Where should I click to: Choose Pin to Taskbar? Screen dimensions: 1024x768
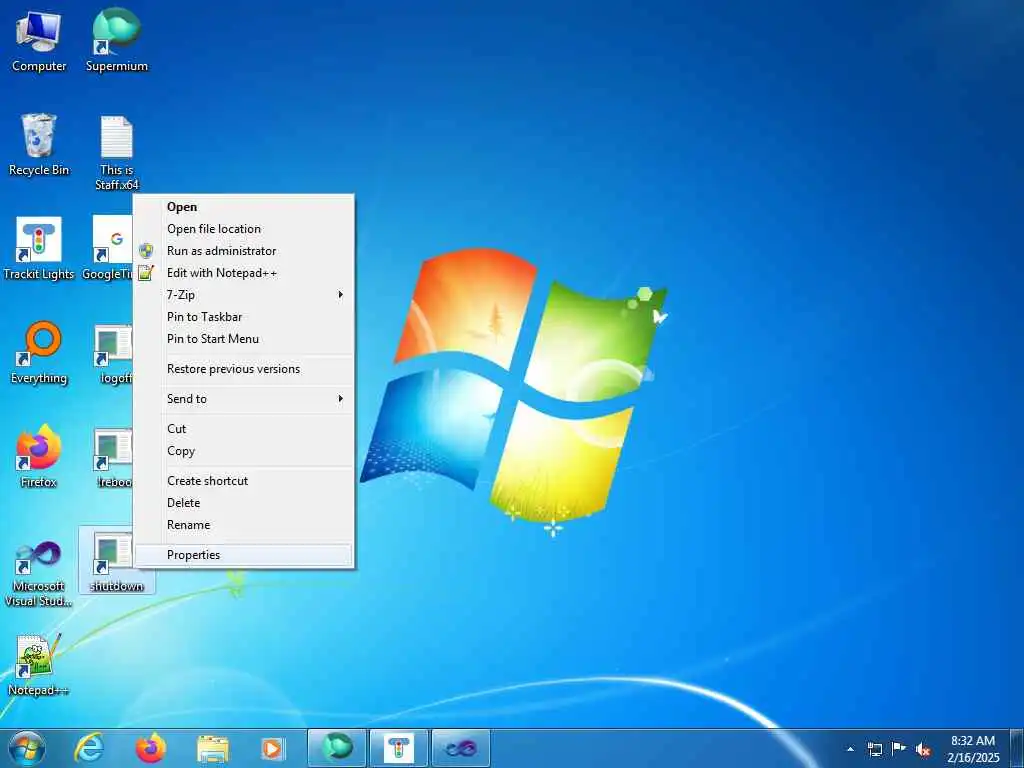coord(244,317)
